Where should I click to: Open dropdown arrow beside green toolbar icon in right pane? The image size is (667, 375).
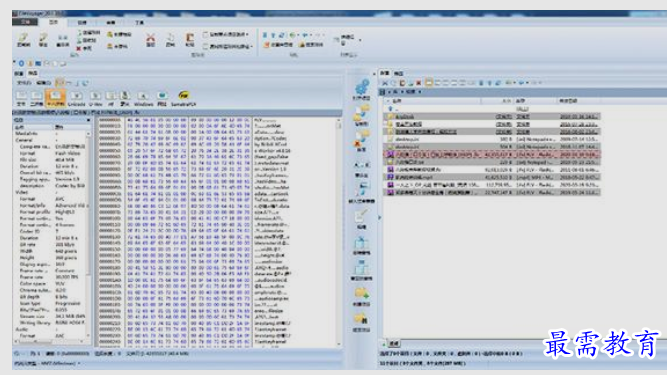click(514, 83)
